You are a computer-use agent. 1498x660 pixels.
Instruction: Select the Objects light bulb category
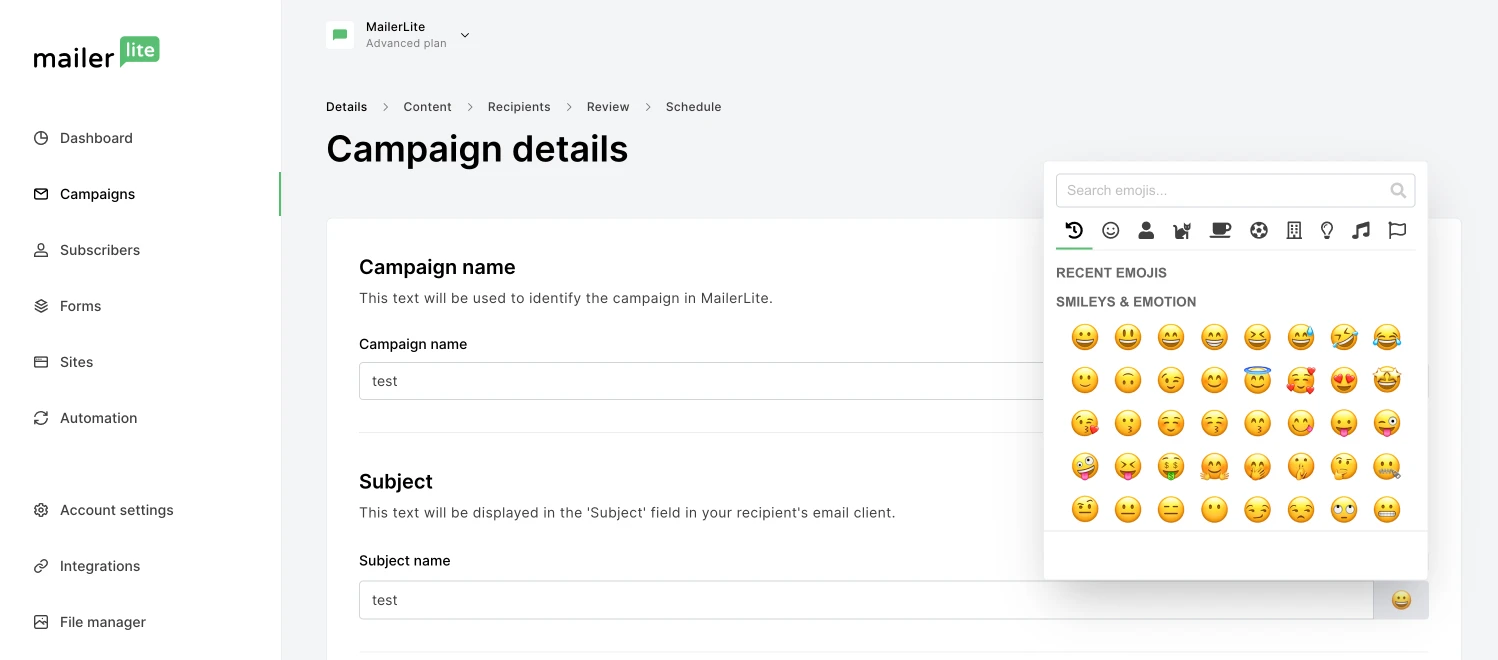[x=1327, y=231]
